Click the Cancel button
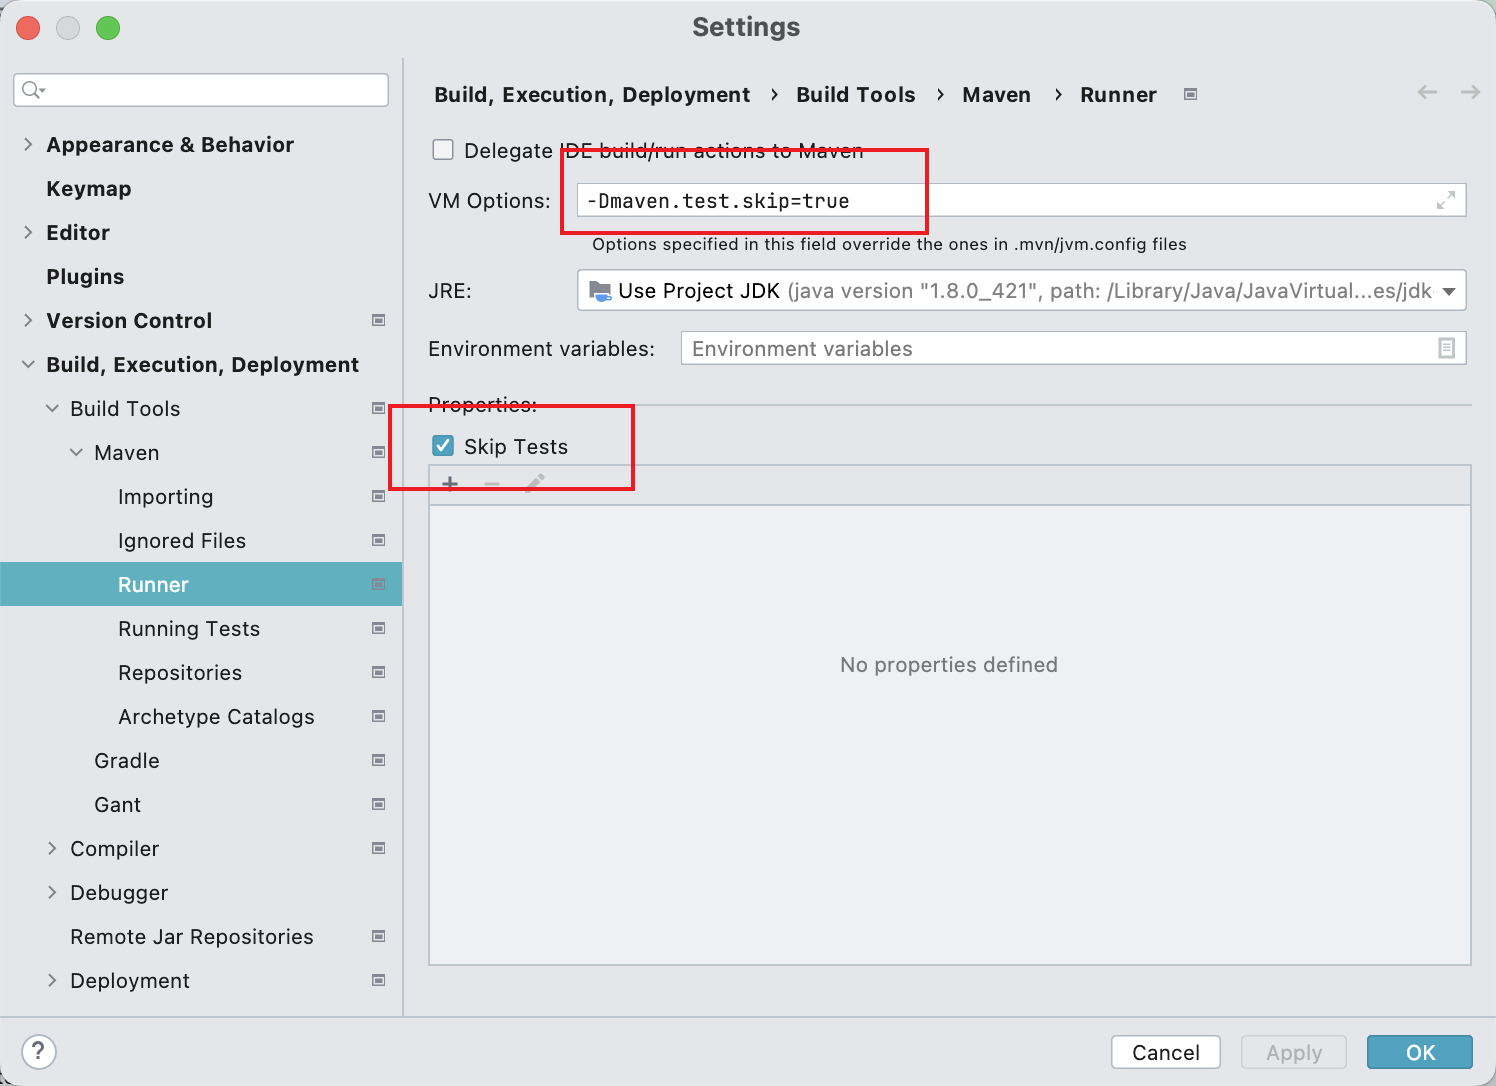1496x1086 pixels. (1165, 1052)
